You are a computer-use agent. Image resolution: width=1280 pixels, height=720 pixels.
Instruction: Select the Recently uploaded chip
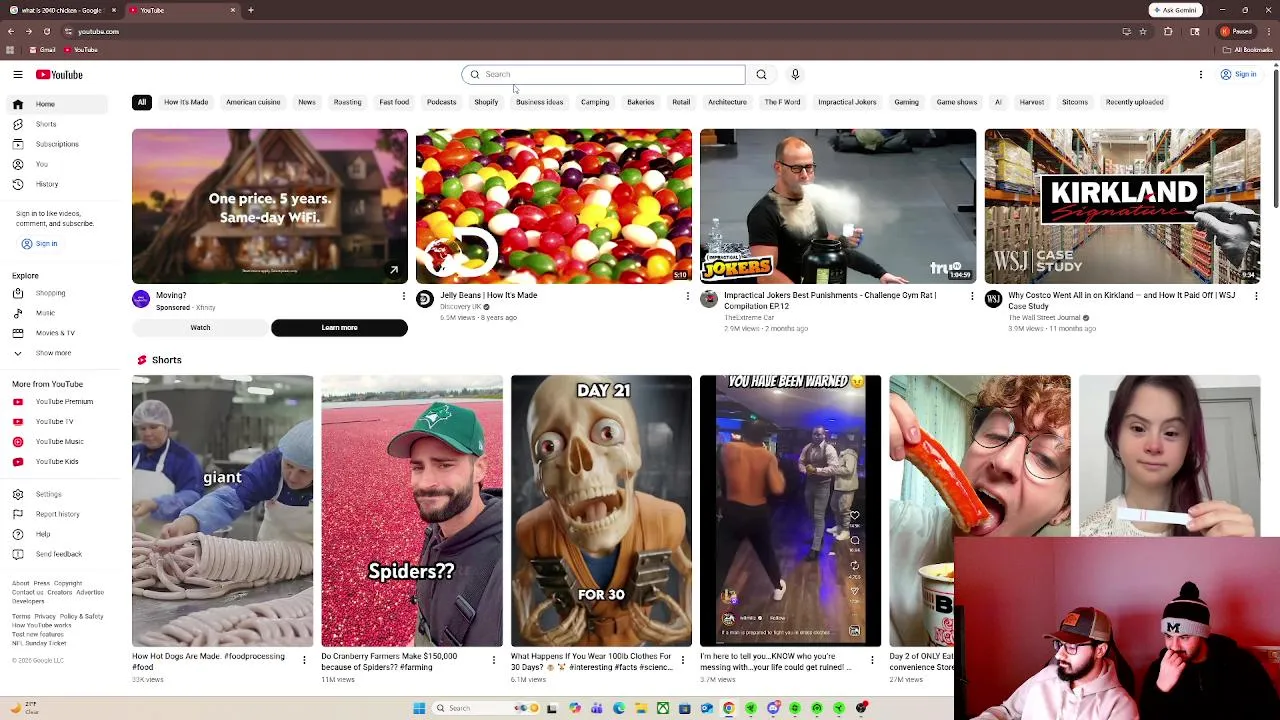tap(1134, 102)
